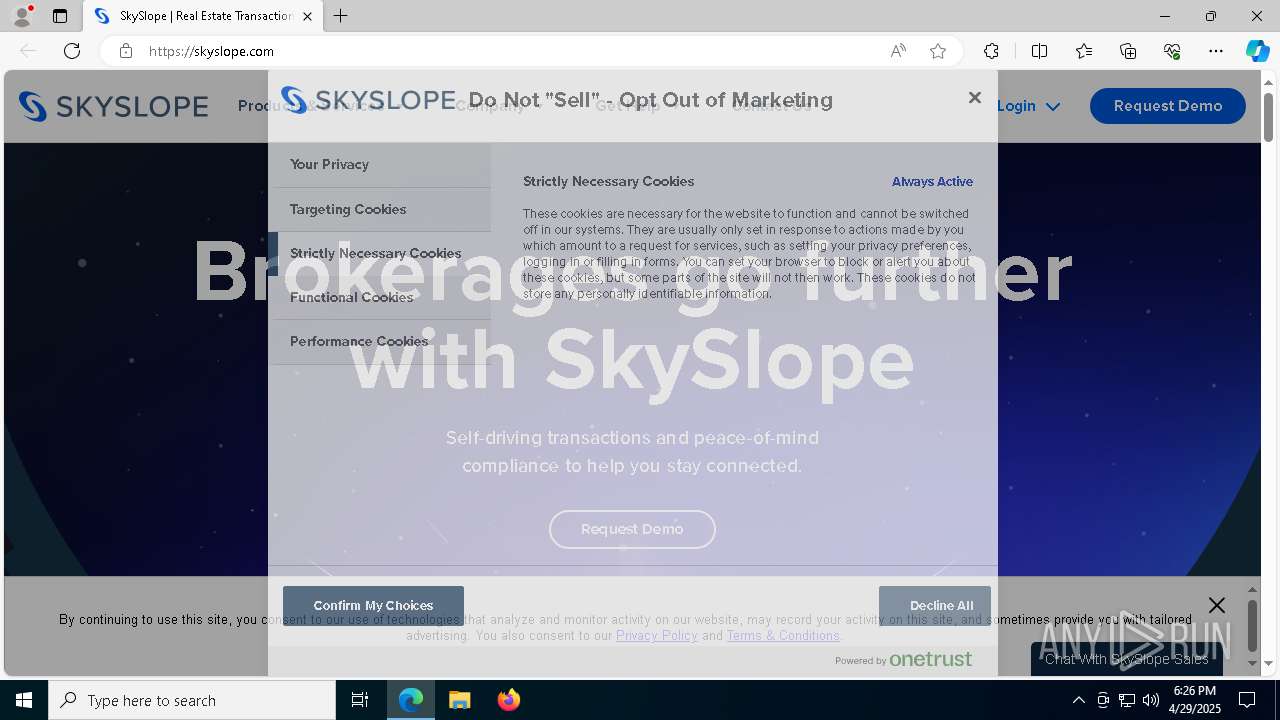Refresh the browser page
The height and width of the screenshot is (720, 1280).
coord(72,51)
